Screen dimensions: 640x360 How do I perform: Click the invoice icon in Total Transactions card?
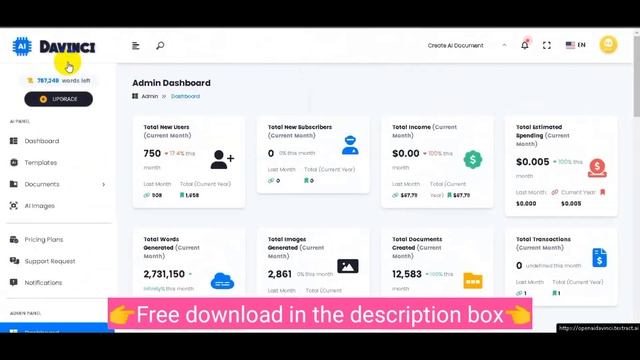(599, 258)
